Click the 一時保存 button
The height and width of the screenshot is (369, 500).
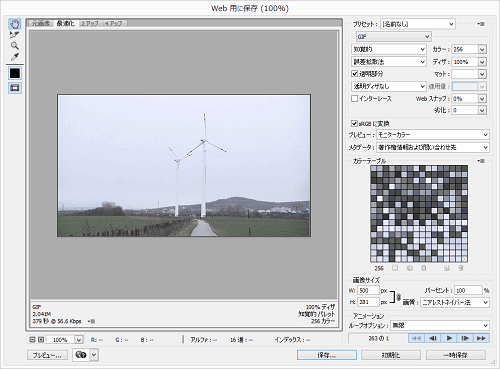pyautogui.click(x=456, y=355)
